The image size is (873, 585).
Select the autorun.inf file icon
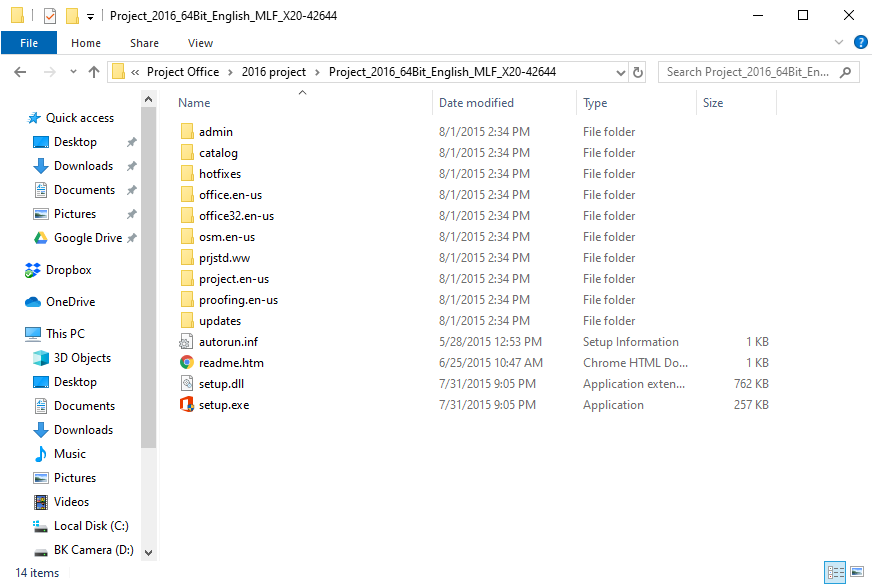pos(186,342)
